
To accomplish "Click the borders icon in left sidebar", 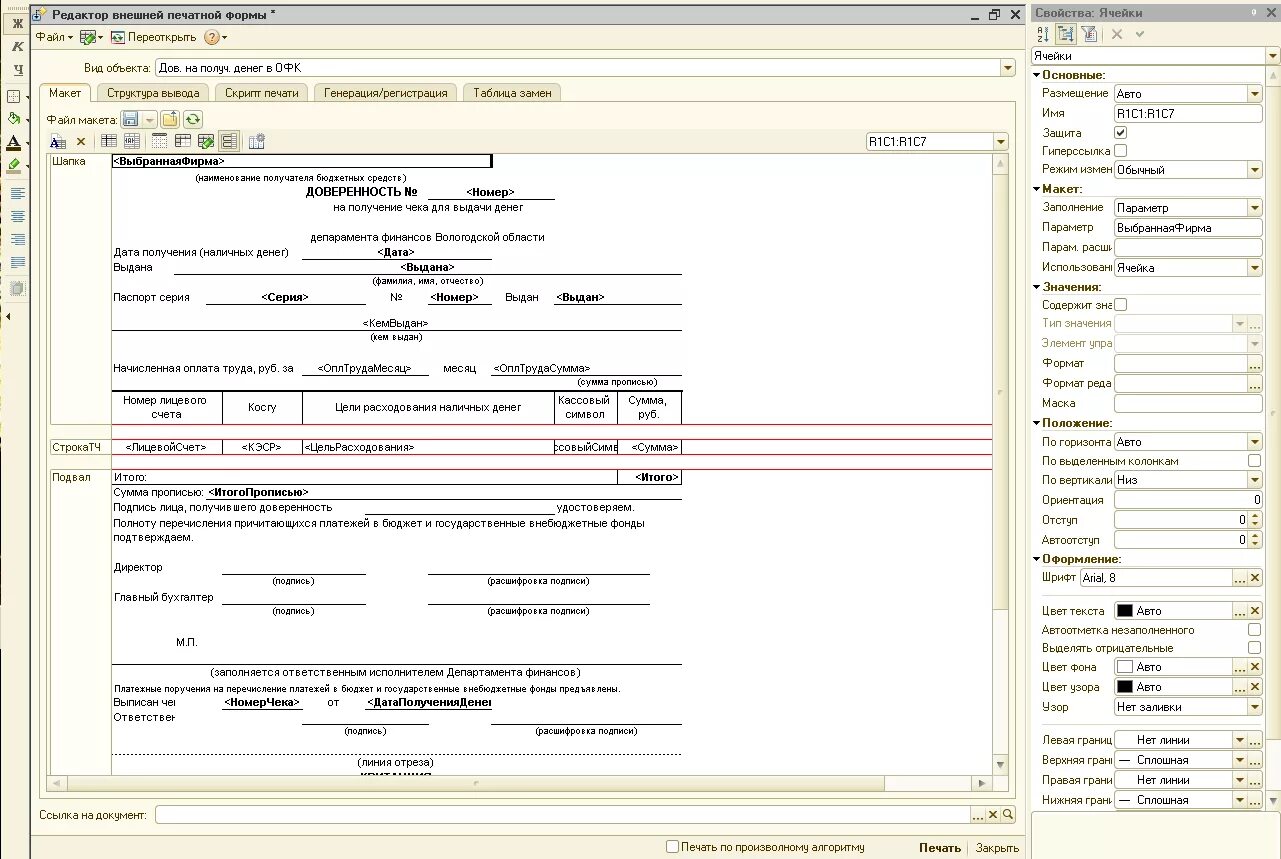I will [14, 96].
